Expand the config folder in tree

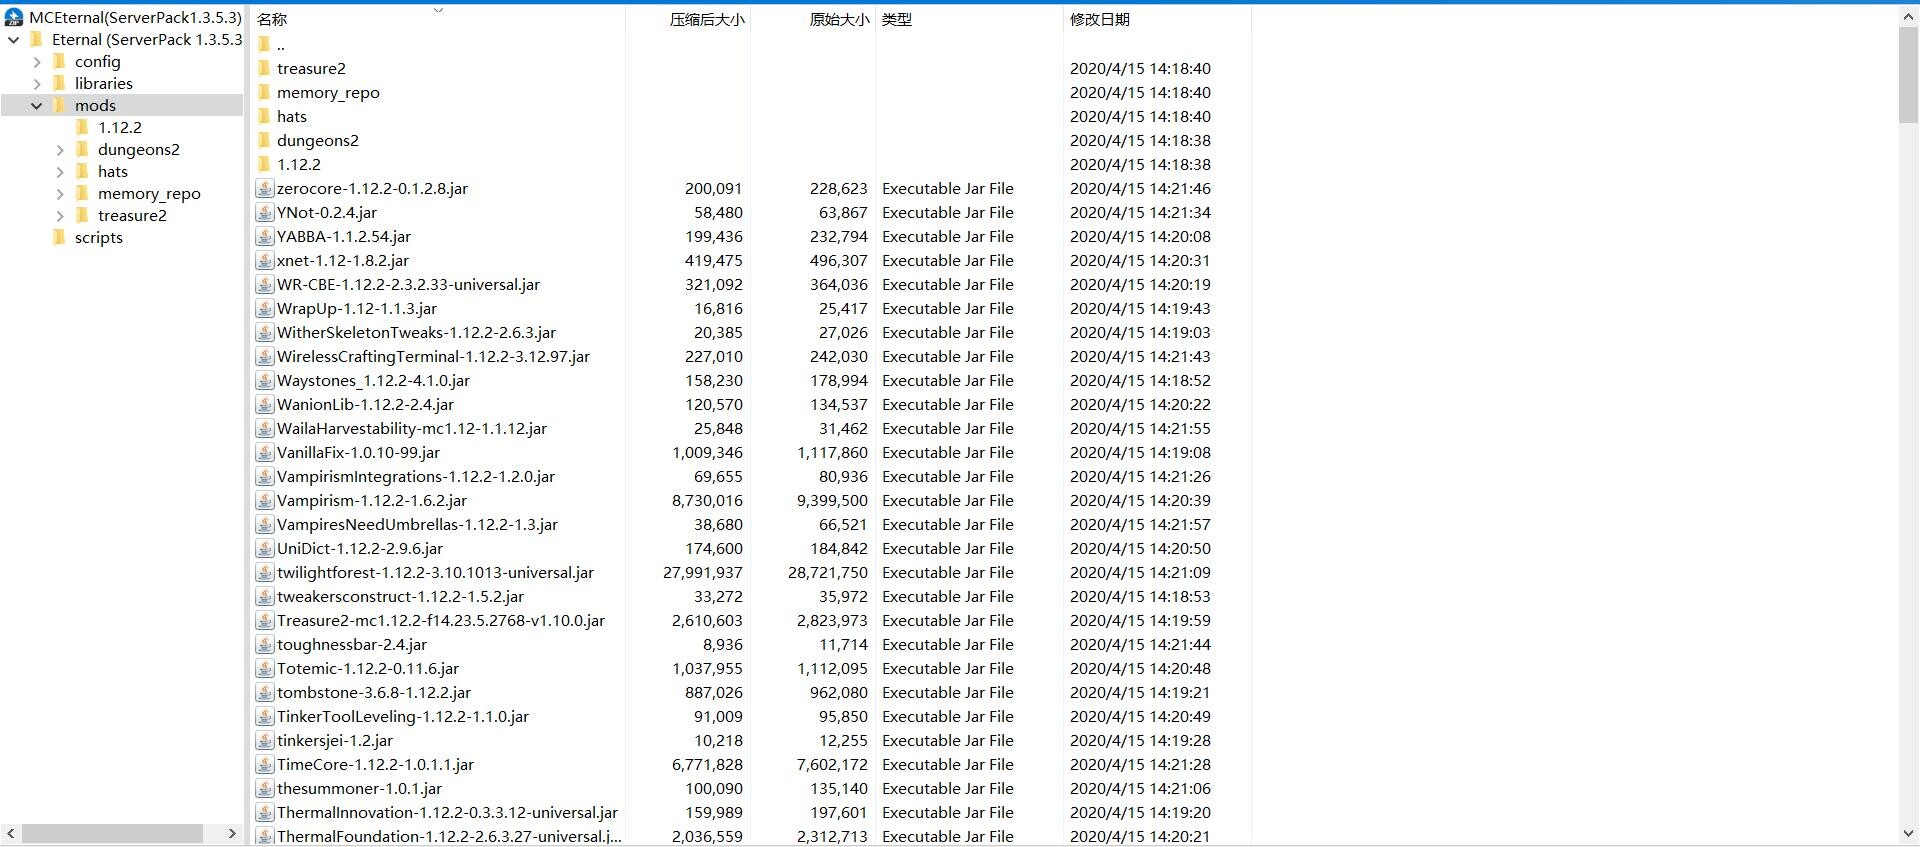[37, 61]
